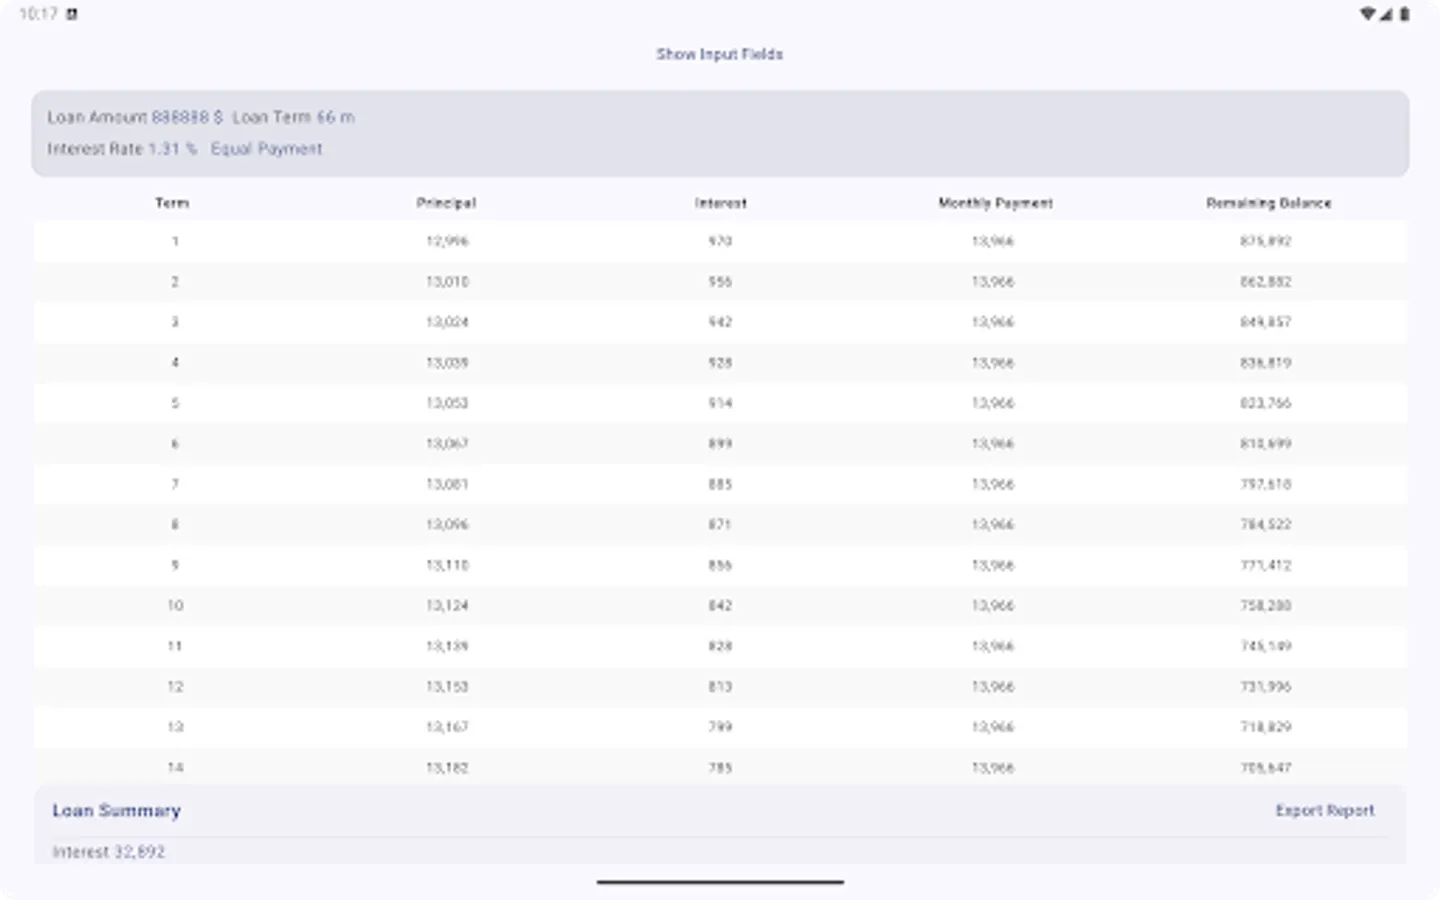Tap remaining balance 797,618
The width and height of the screenshot is (1440, 900).
pyautogui.click(x=1266, y=484)
